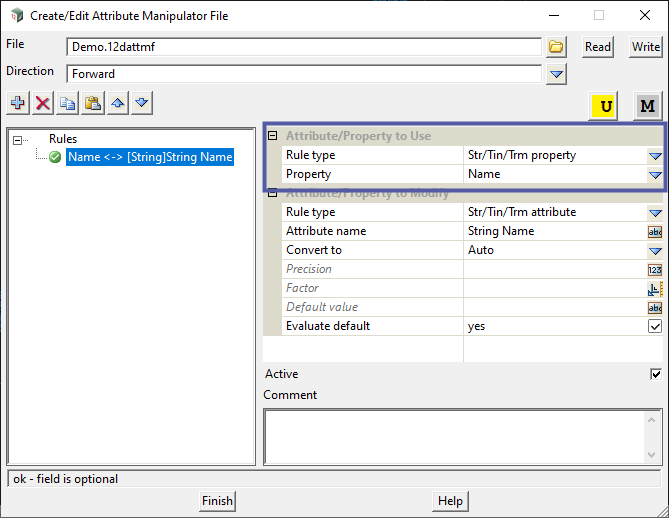Click the add rule plus icon
Image resolution: width=669 pixels, height=518 pixels.
pyautogui.click(x=18, y=103)
